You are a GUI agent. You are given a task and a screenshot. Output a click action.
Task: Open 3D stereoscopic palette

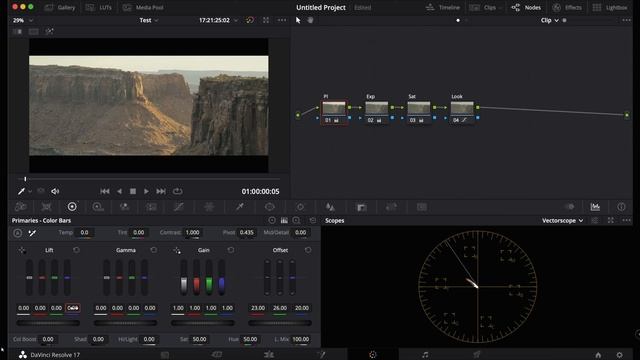(422, 207)
